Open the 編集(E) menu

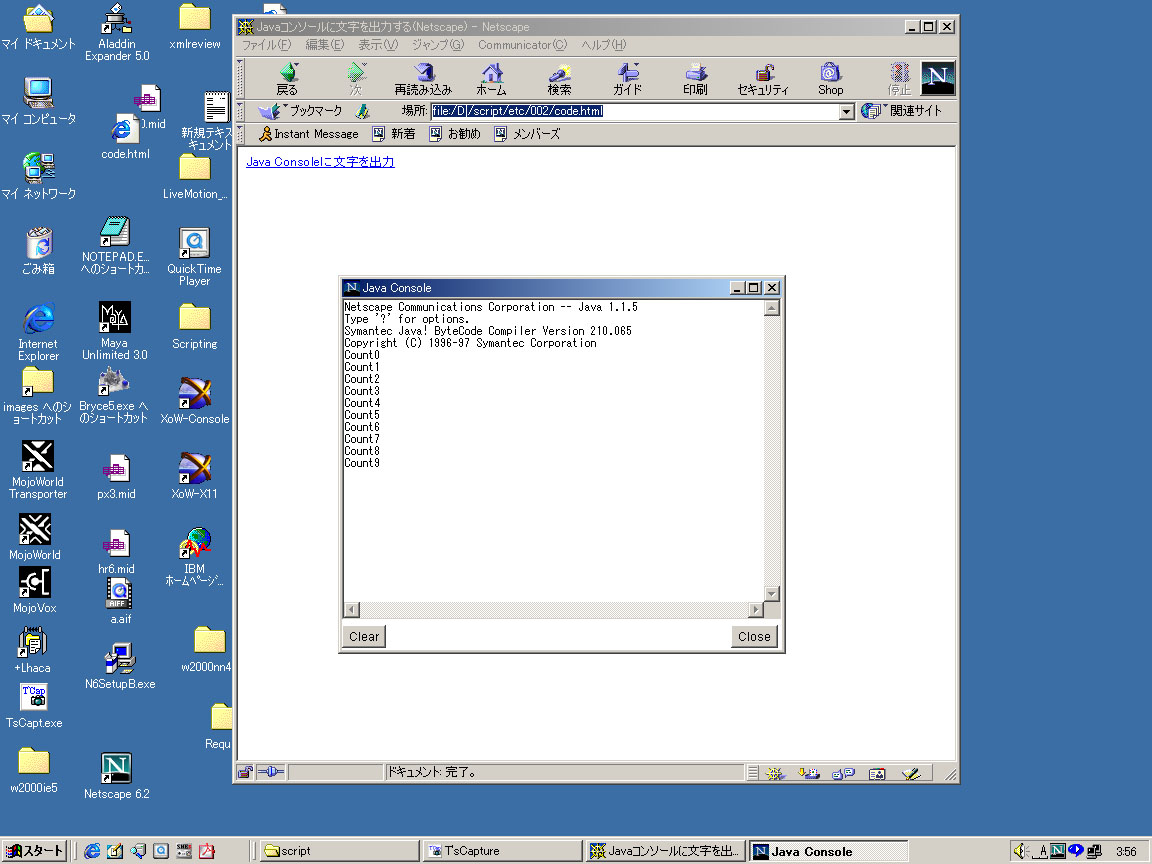(325, 45)
